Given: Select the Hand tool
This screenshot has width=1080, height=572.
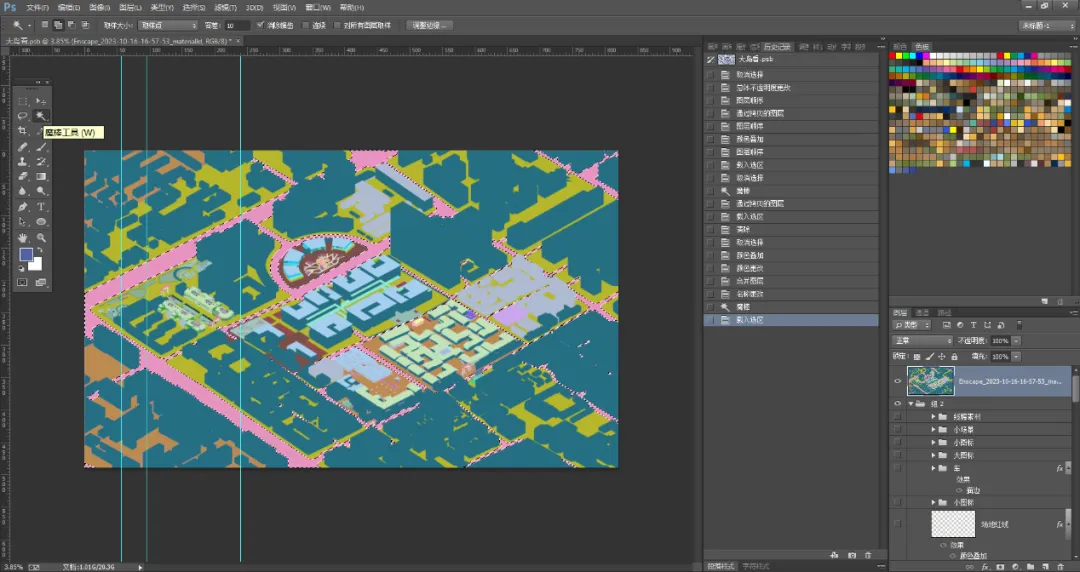Looking at the screenshot, I should tap(23, 237).
